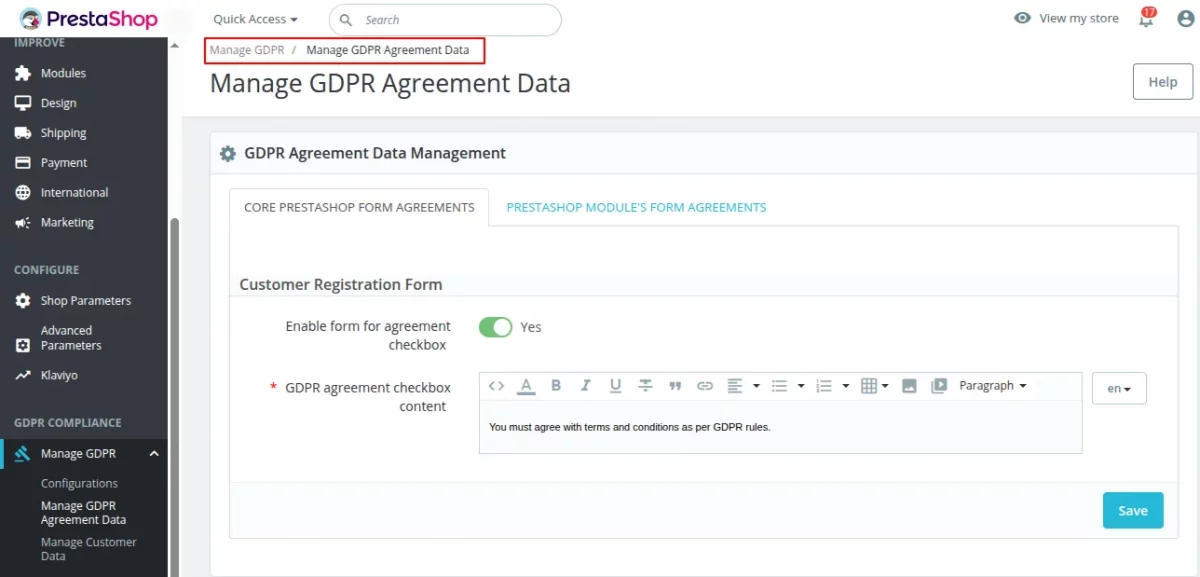
Task: Open the en language dropdown
Action: tap(1118, 388)
